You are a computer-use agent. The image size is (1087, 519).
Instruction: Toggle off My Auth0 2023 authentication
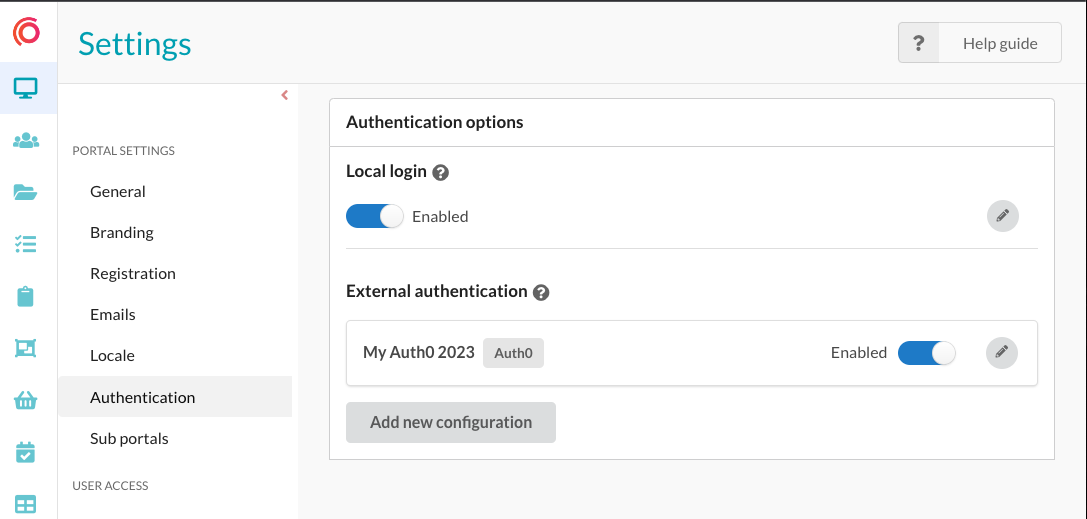pos(926,353)
